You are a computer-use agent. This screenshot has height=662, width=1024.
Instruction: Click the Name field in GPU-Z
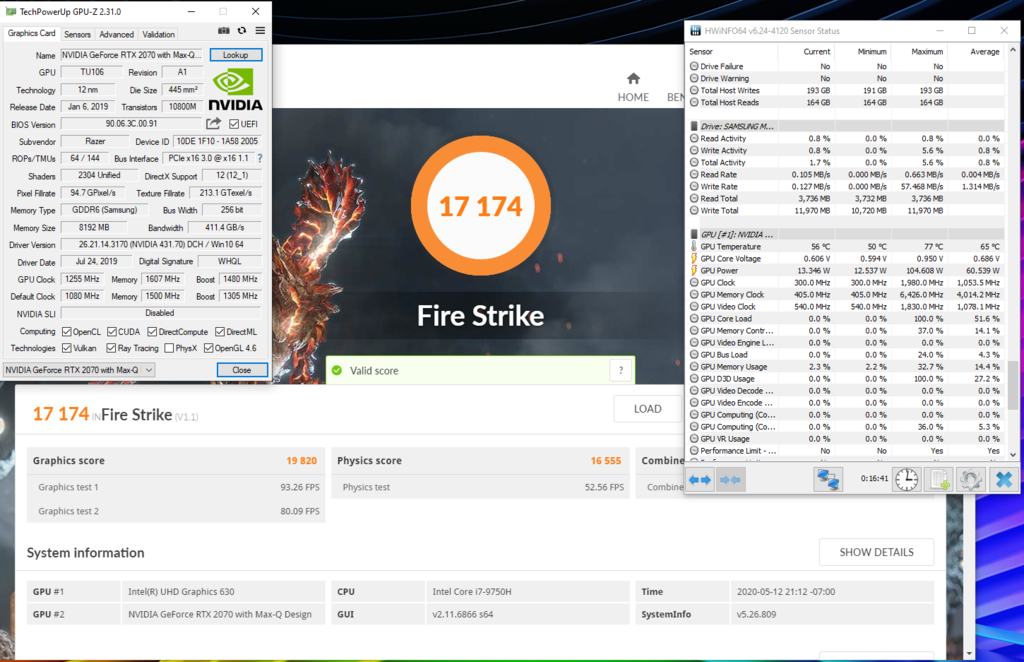[x=132, y=55]
